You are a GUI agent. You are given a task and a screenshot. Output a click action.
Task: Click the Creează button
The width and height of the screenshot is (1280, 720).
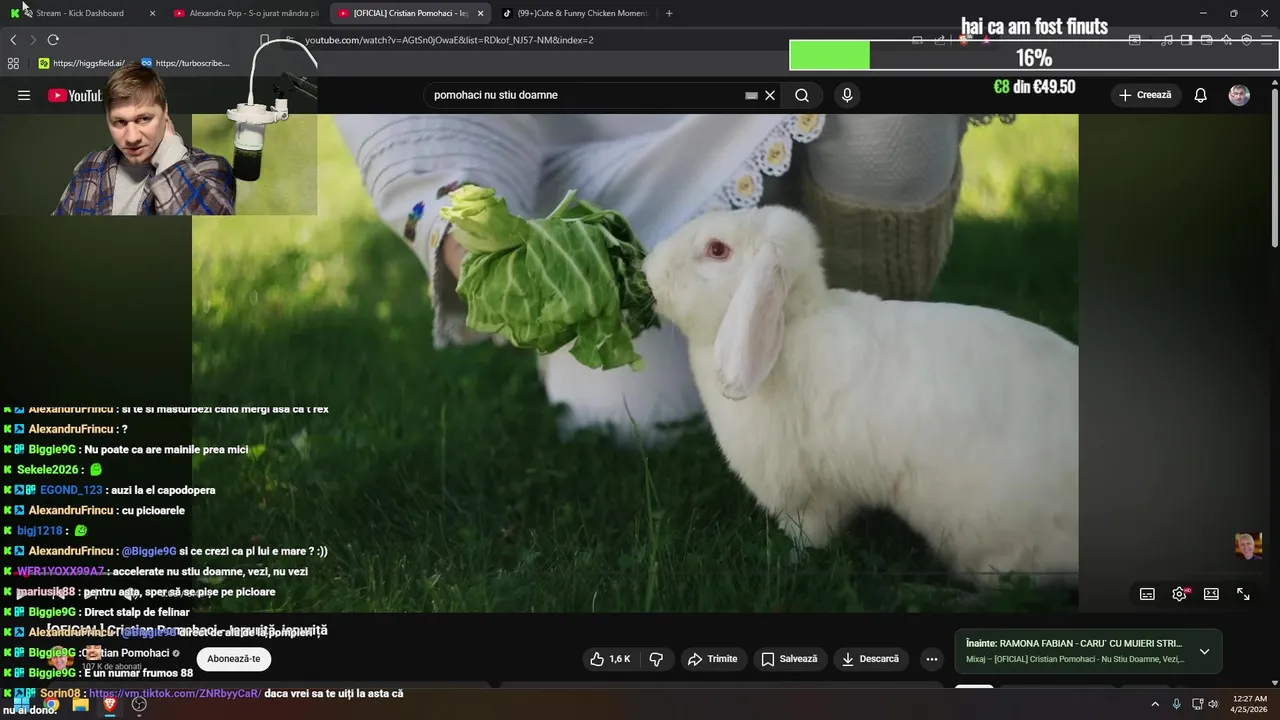coord(1146,95)
